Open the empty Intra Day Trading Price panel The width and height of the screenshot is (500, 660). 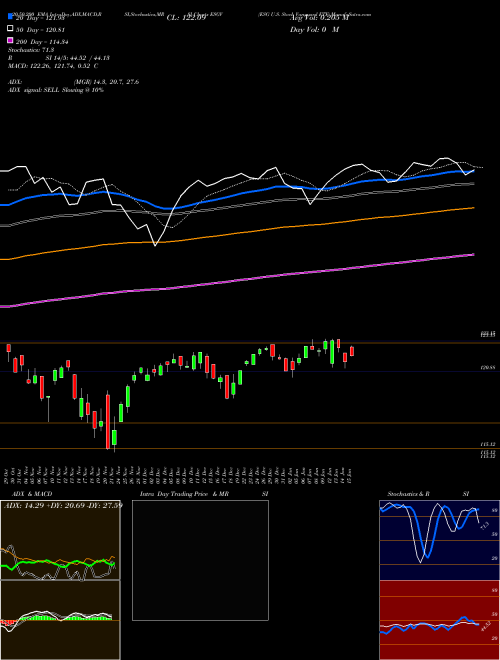[x=200, y=560]
